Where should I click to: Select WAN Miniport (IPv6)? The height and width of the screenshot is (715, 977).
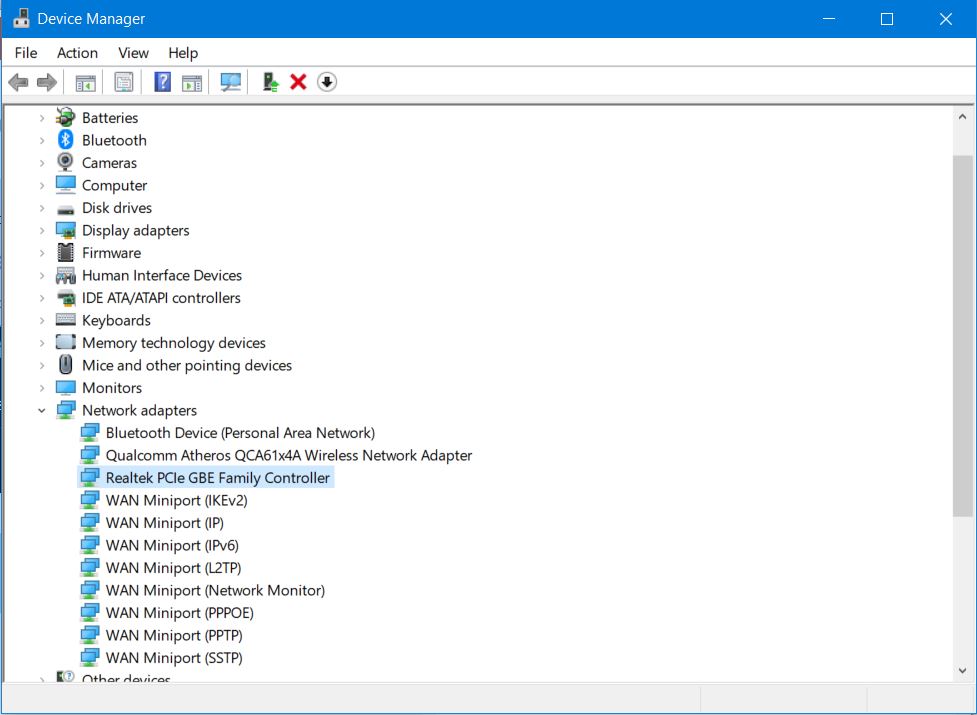point(172,545)
